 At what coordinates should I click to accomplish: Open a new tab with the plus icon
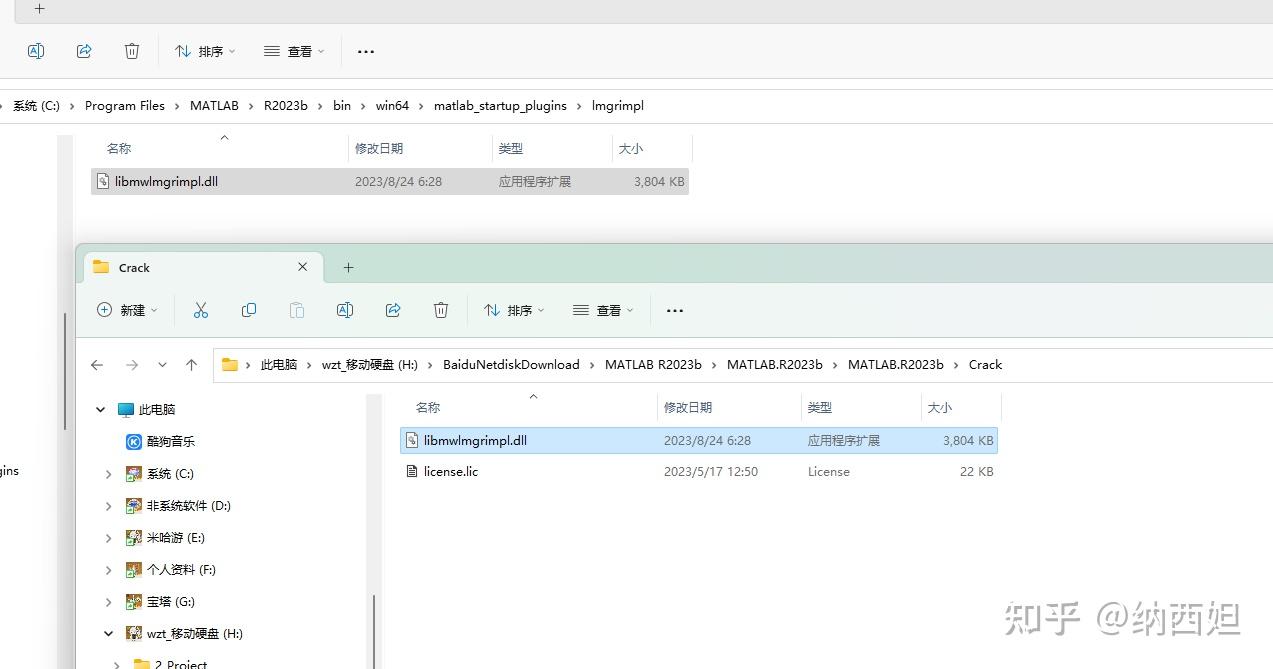point(348,267)
